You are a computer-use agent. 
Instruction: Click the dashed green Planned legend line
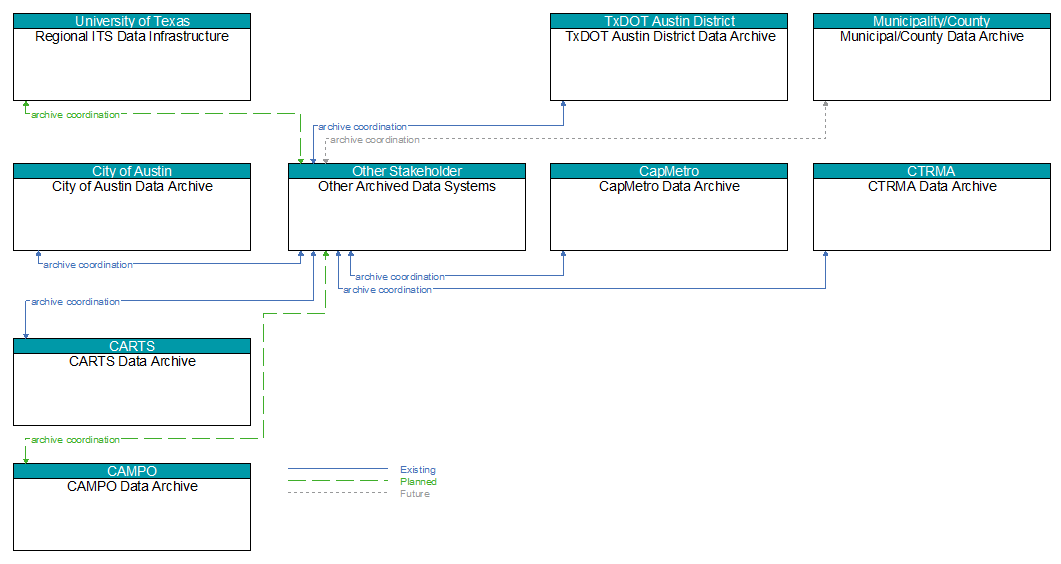pos(338,481)
